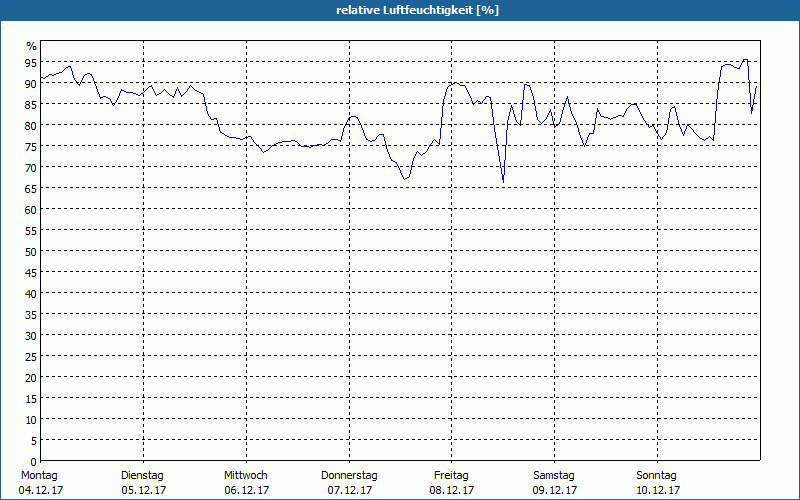Select the "Dienstag" day label
Screen dimensions: 800x500
(x=142, y=475)
